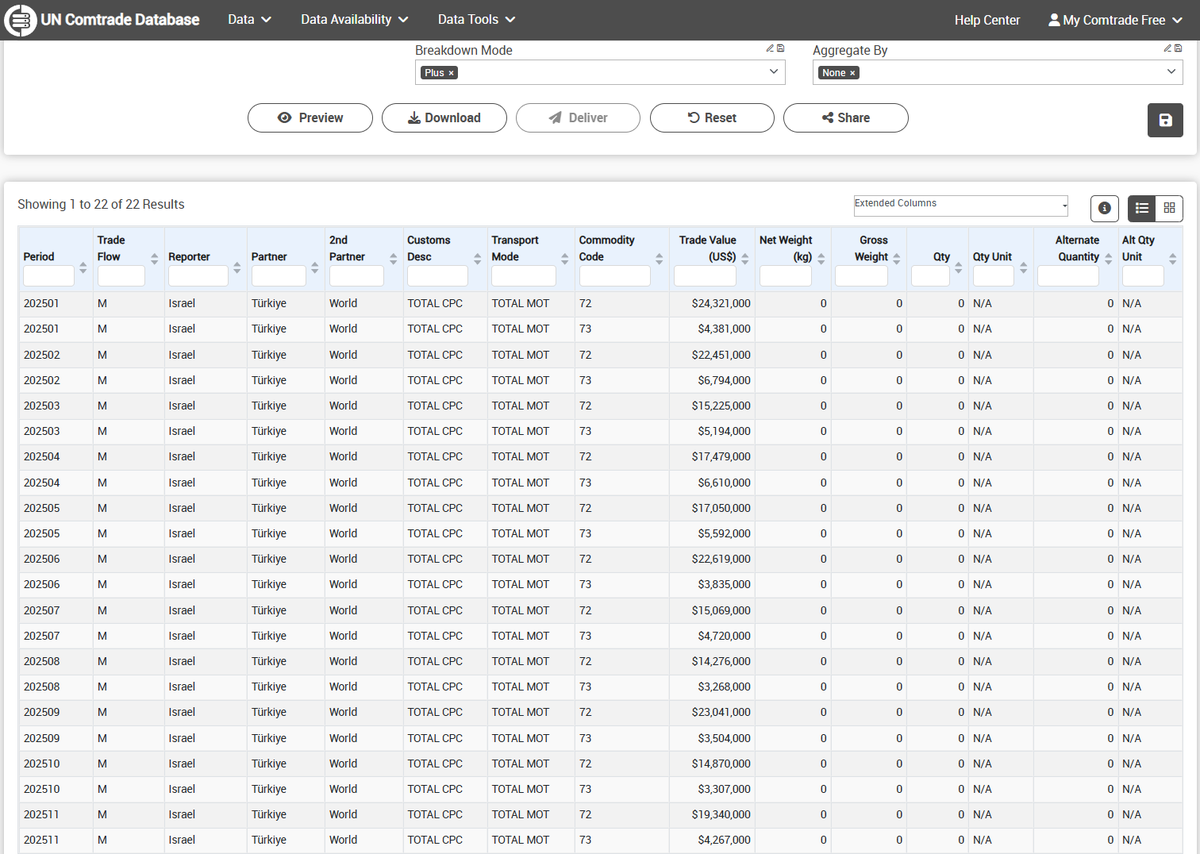Sort table by Customs Desc column arrows
Viewport: 1200px width, 854px height.
(x=477, y=258)
